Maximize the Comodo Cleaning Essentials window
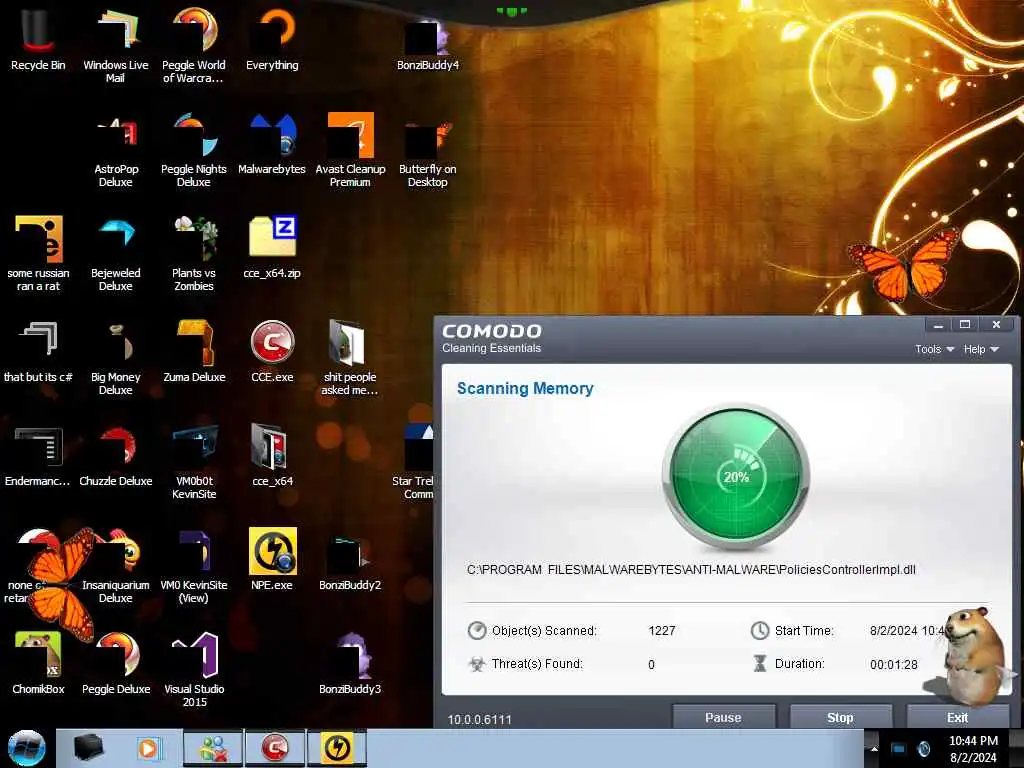This screenshot has height=768, width=1024. (965, 325)
